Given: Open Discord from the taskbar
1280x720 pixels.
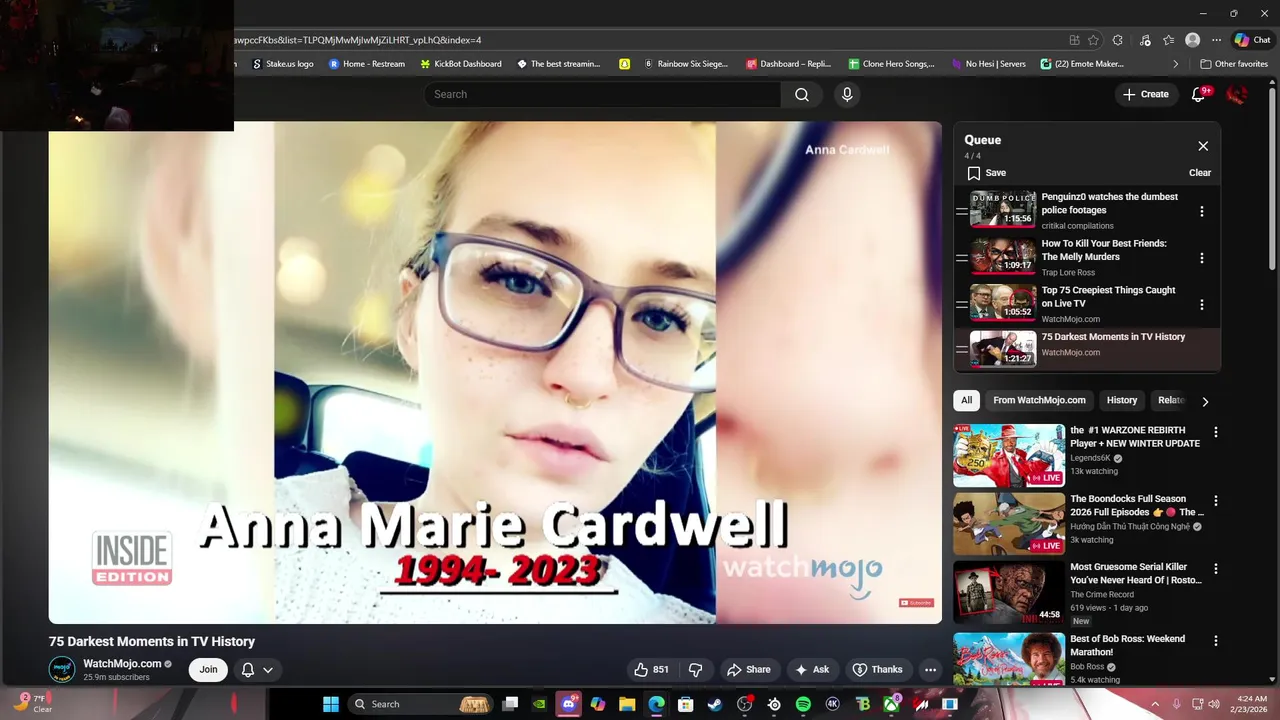Looking at the screenshot, I should [x=568, y=704].
